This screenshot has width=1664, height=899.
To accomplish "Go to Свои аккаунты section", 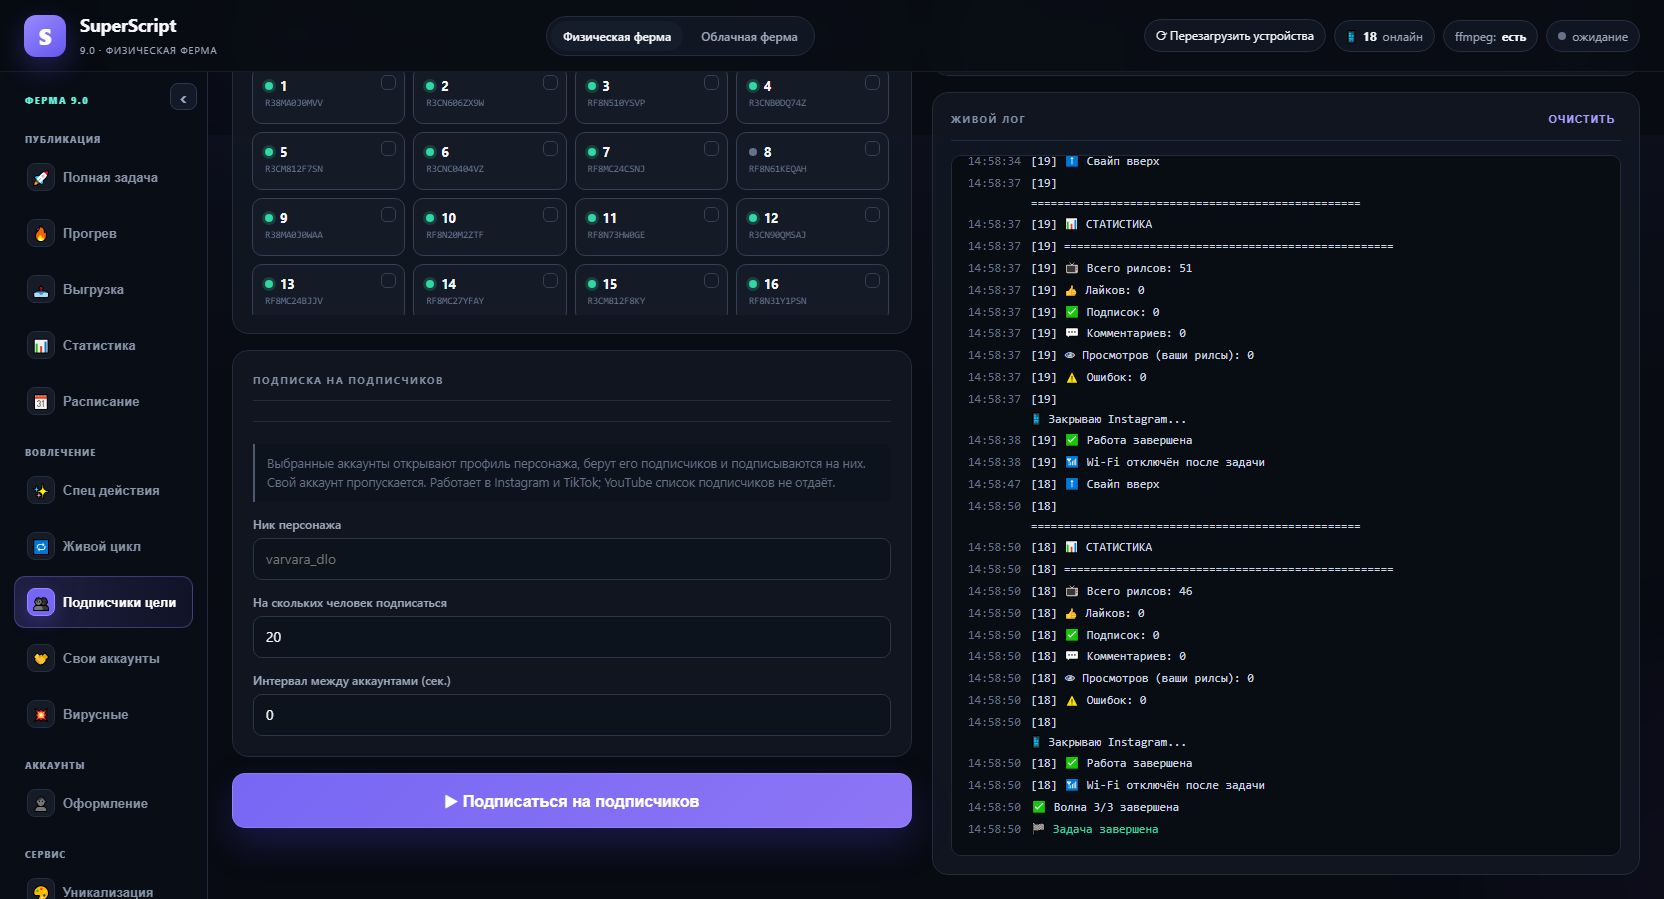I will pos(104,659).
